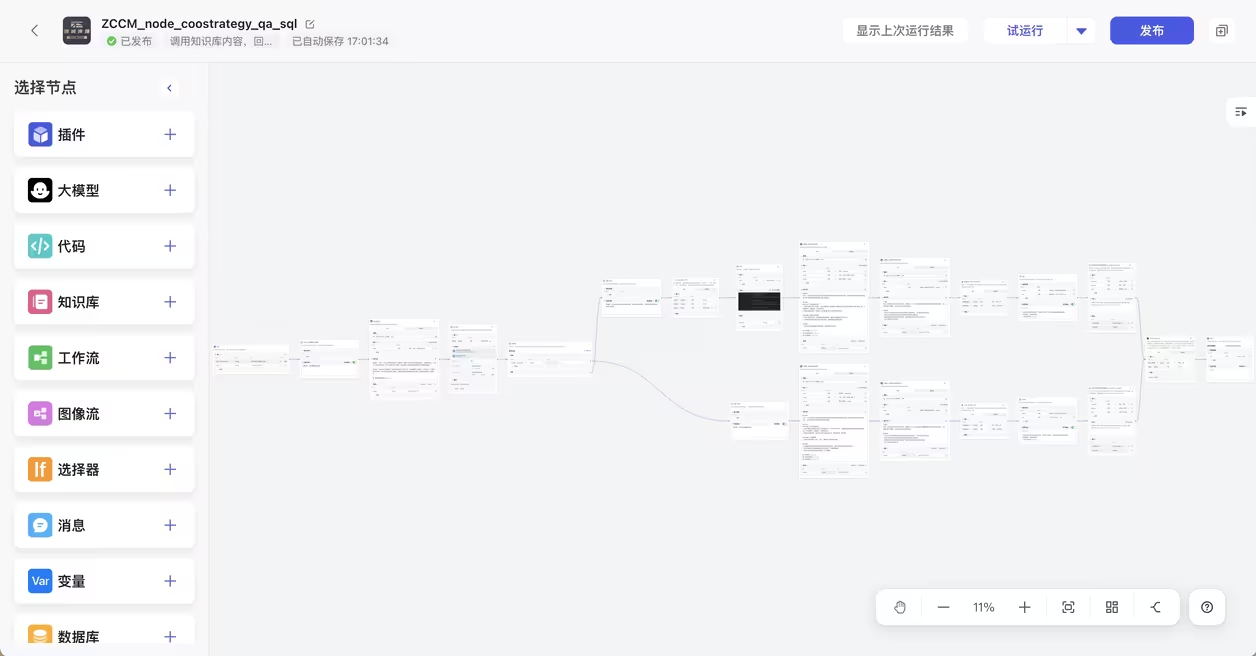Open the auto-layout grid icon

point(1112,607)
